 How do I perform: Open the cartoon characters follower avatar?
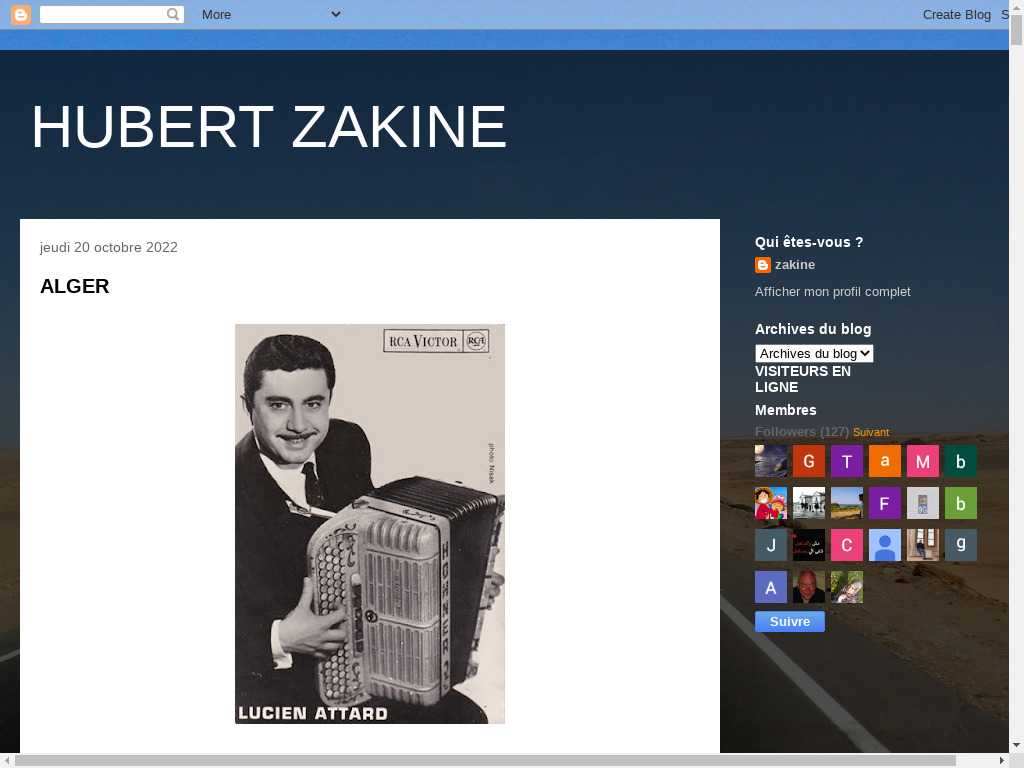click(x=771, y=503)
